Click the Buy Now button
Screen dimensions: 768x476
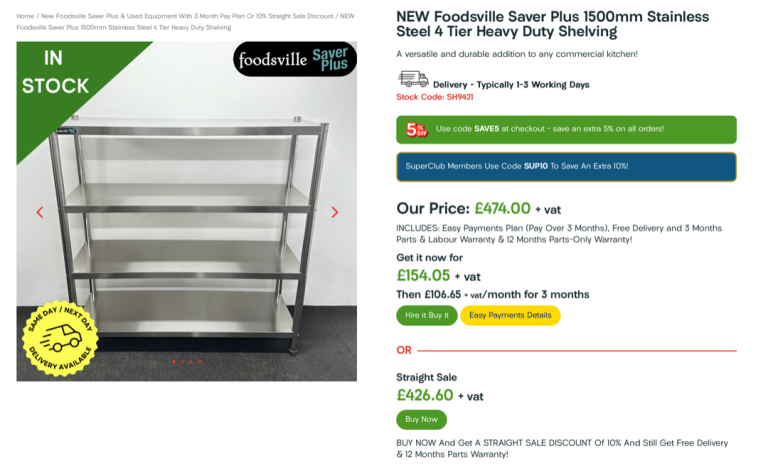[421, 420]
